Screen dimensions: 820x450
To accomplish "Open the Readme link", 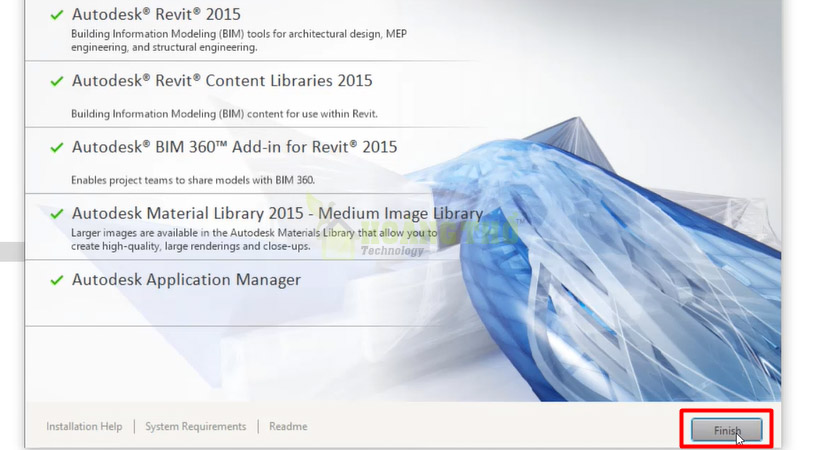I will click(x=288, y=426).
